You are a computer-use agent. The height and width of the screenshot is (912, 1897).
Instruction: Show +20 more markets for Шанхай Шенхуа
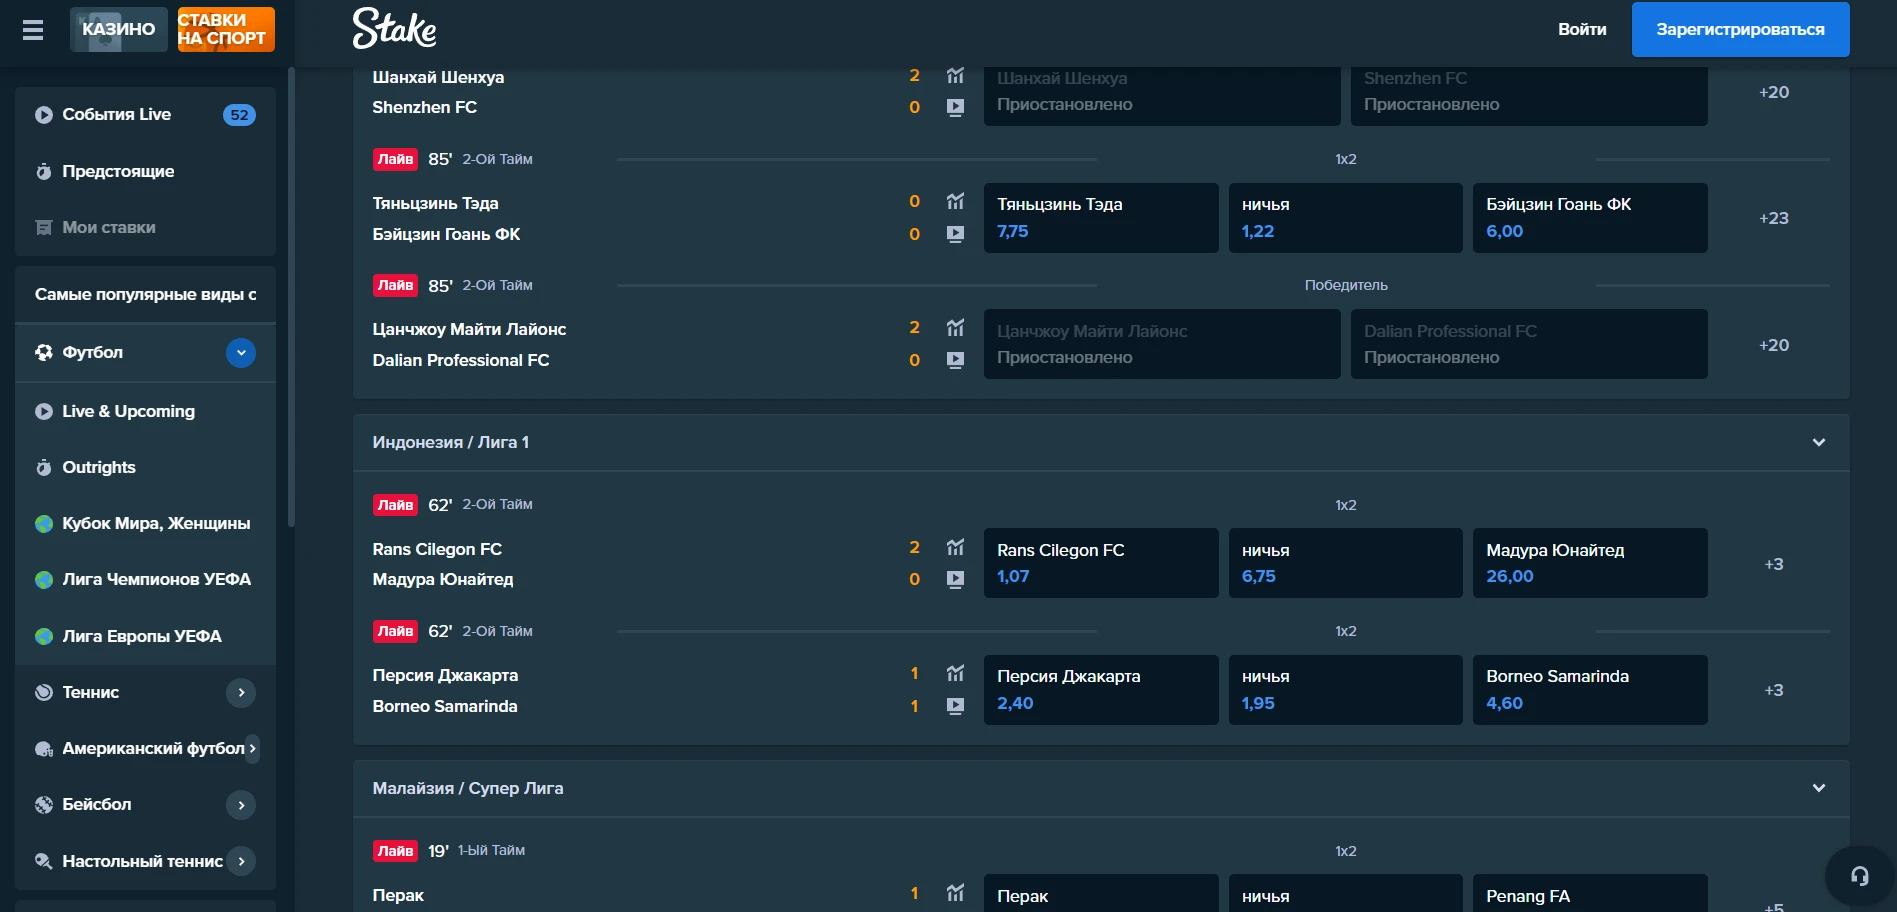(1774, 92)
